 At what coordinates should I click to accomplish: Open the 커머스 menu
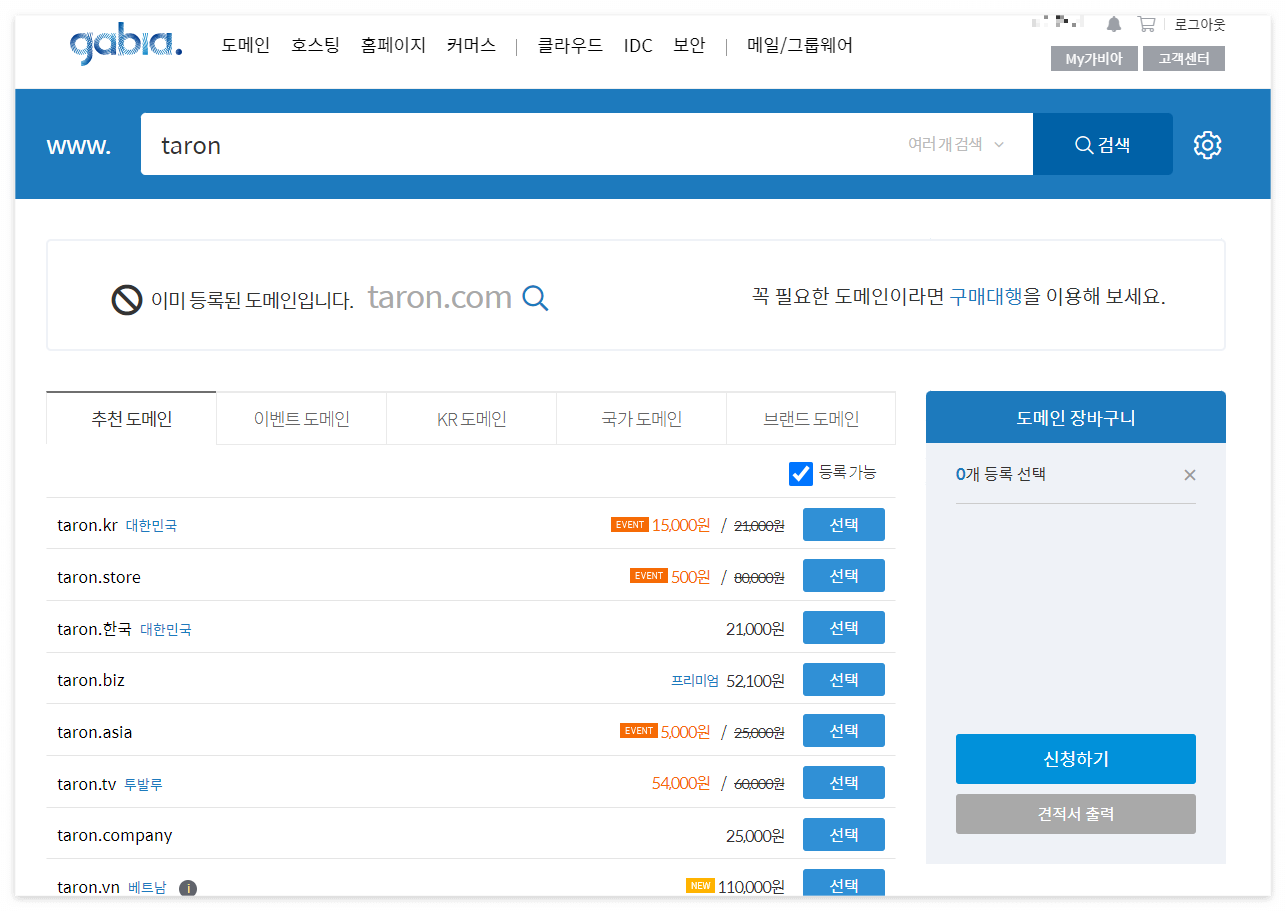coord(471,45)
